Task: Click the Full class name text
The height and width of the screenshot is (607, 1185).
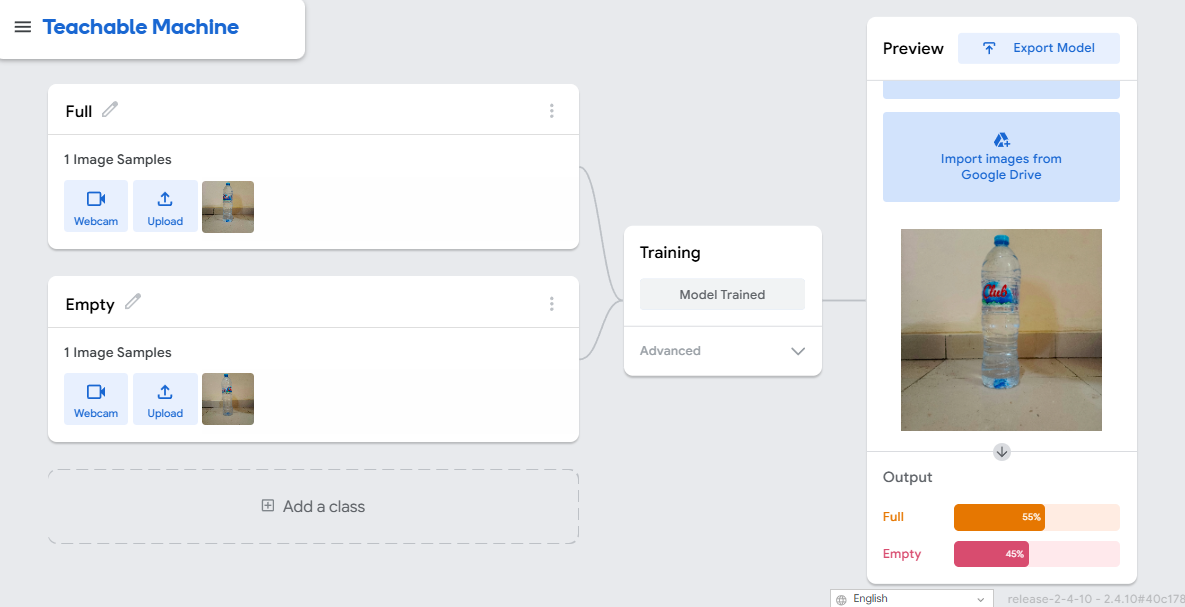Action: pos(79,112)
